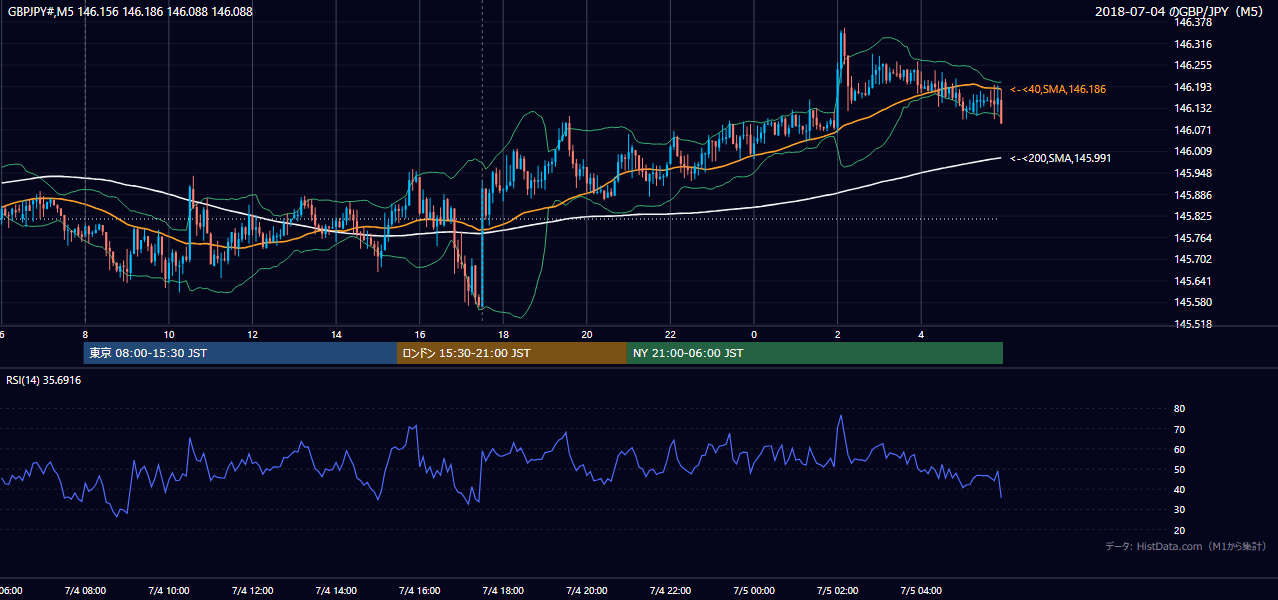Click the 7/4 20:00 date label
Image resolution: width=1278 pixels, height=600 pixels.
pyautogui.click(x=586, y=590)
